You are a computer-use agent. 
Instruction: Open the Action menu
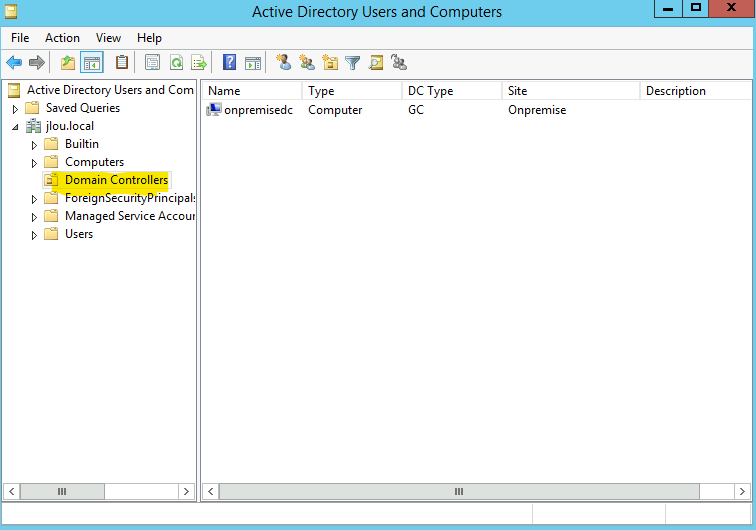(62, 38)
